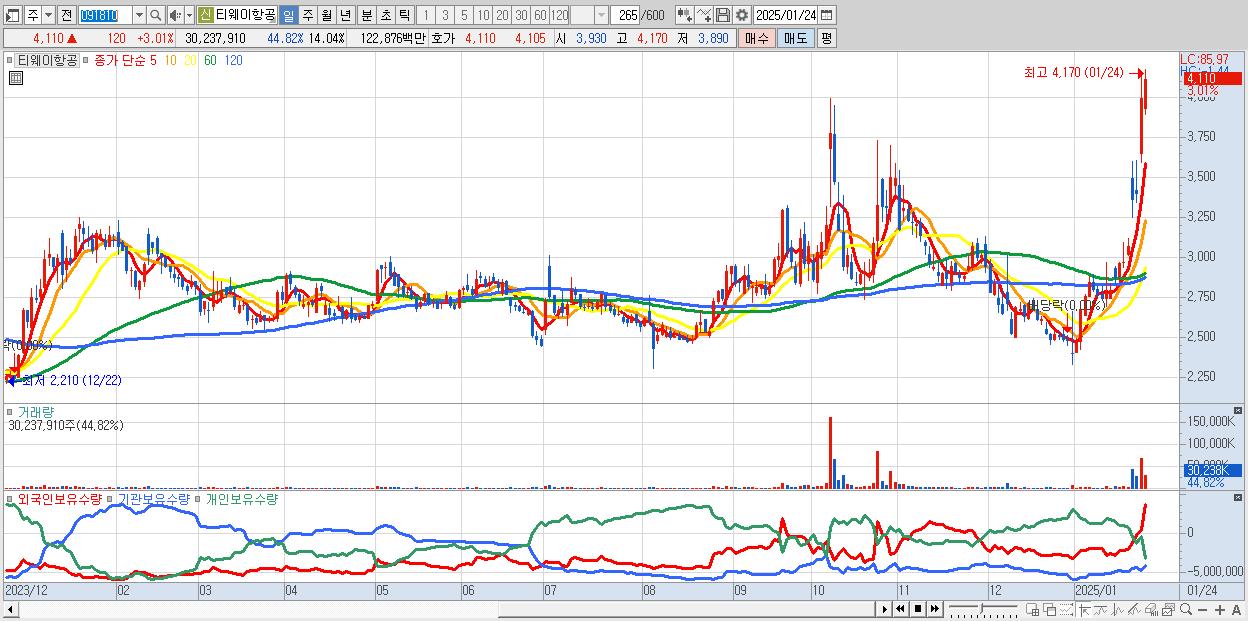Click the dotted-box chart icon in bottom toolbar
Screen dimensions: 1248x621
[x=1066, y=609]
